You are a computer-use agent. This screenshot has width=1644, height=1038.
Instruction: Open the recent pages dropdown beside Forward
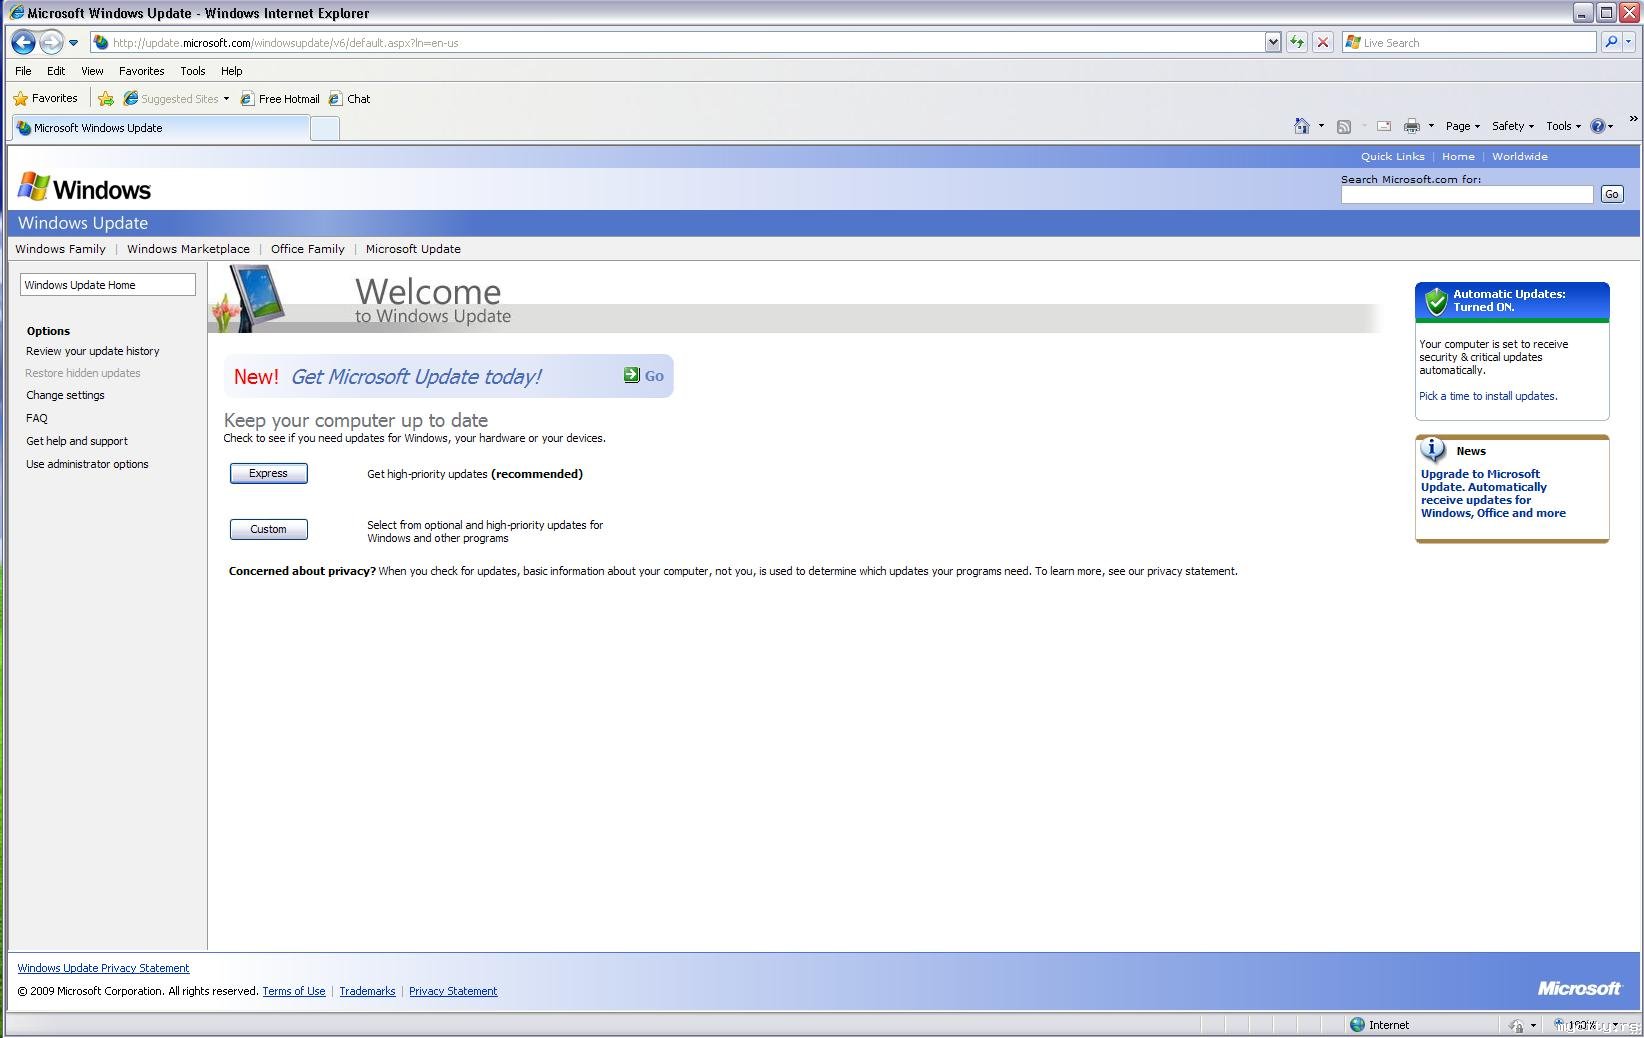click(73, 43)
